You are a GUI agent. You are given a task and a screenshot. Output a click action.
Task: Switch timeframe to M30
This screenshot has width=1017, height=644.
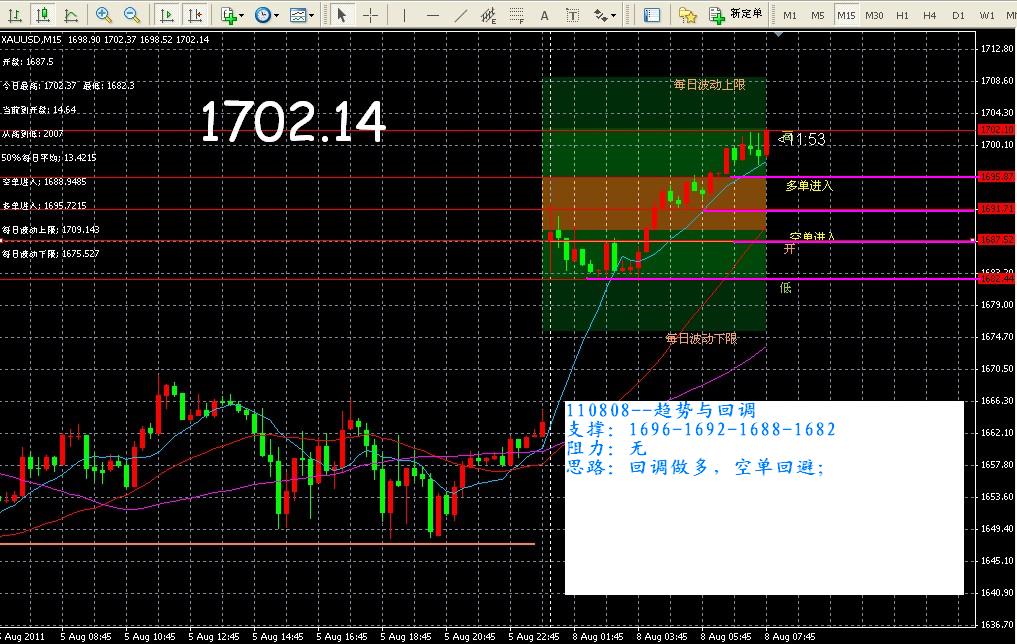tap(874, 15)
